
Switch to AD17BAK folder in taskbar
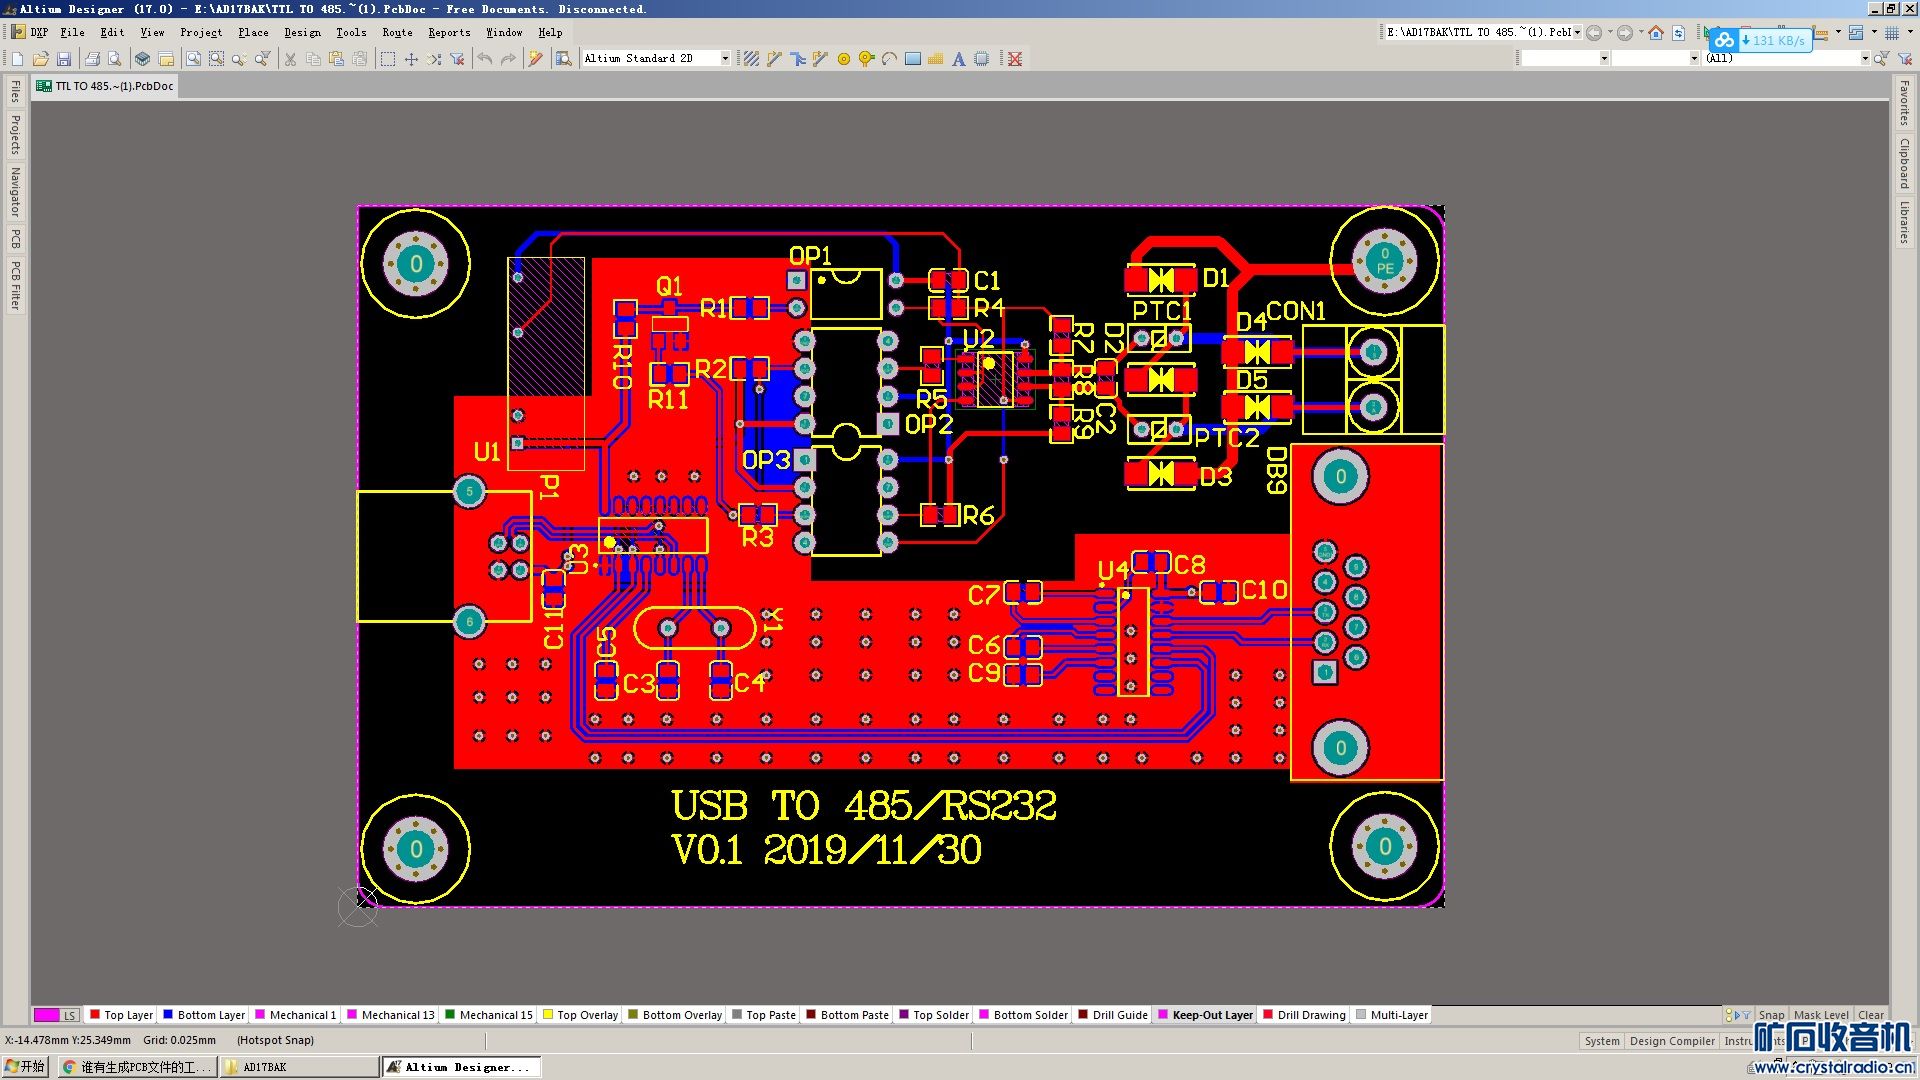pos(298,1067)
